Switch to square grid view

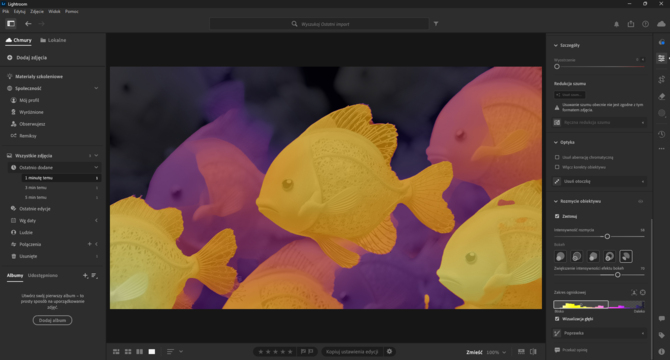(128, 351)
